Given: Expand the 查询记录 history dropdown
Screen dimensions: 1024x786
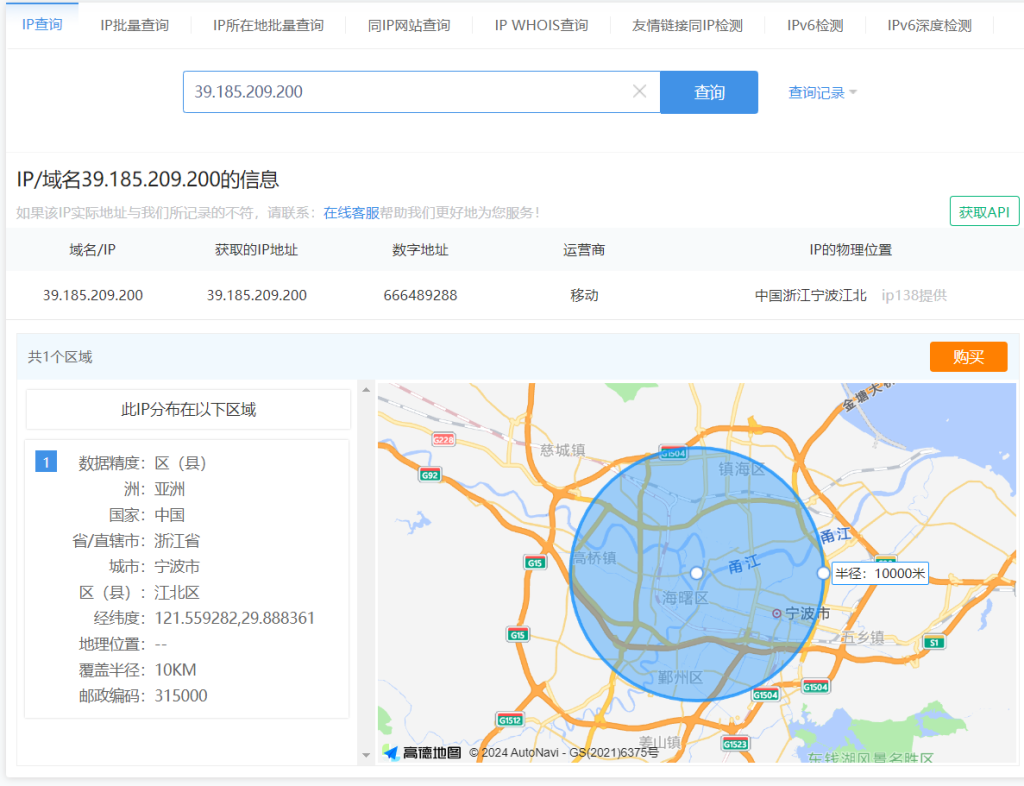Looking at the screenshot, I should point(822,92).
